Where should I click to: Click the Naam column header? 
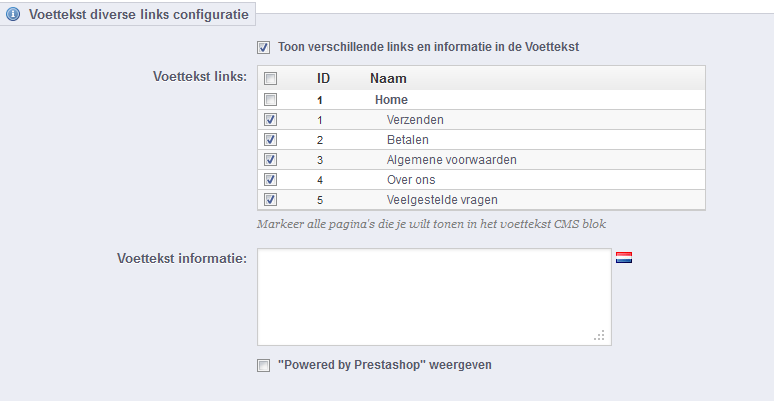pyautogui.click(x=387, y=78)
